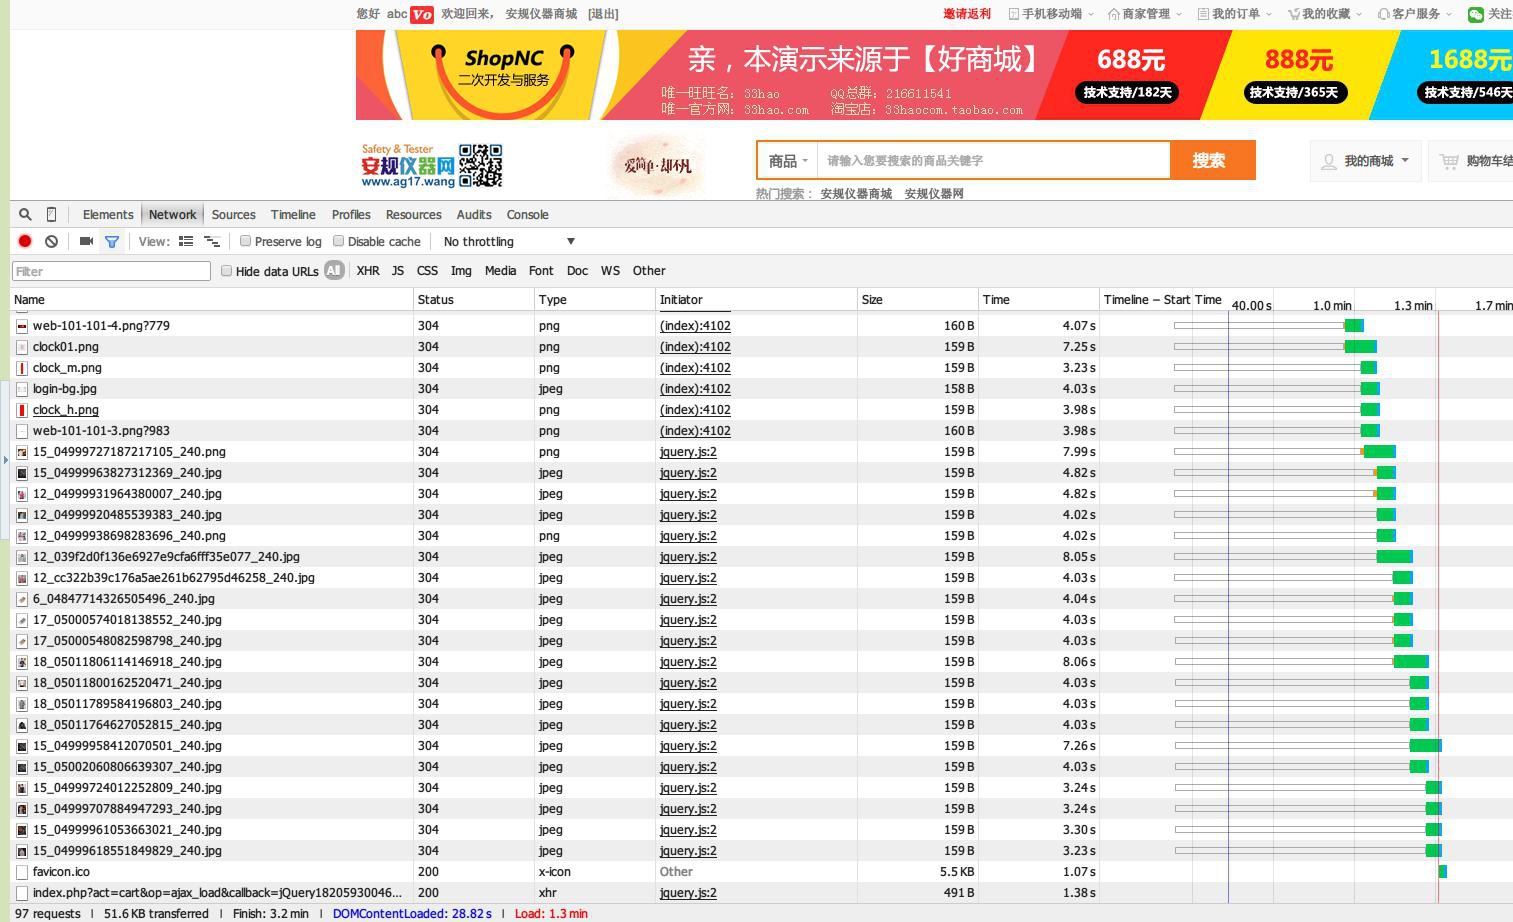Expand the 我的商城 dropdown
The image size is (1513, 922).
[1366, 161]
